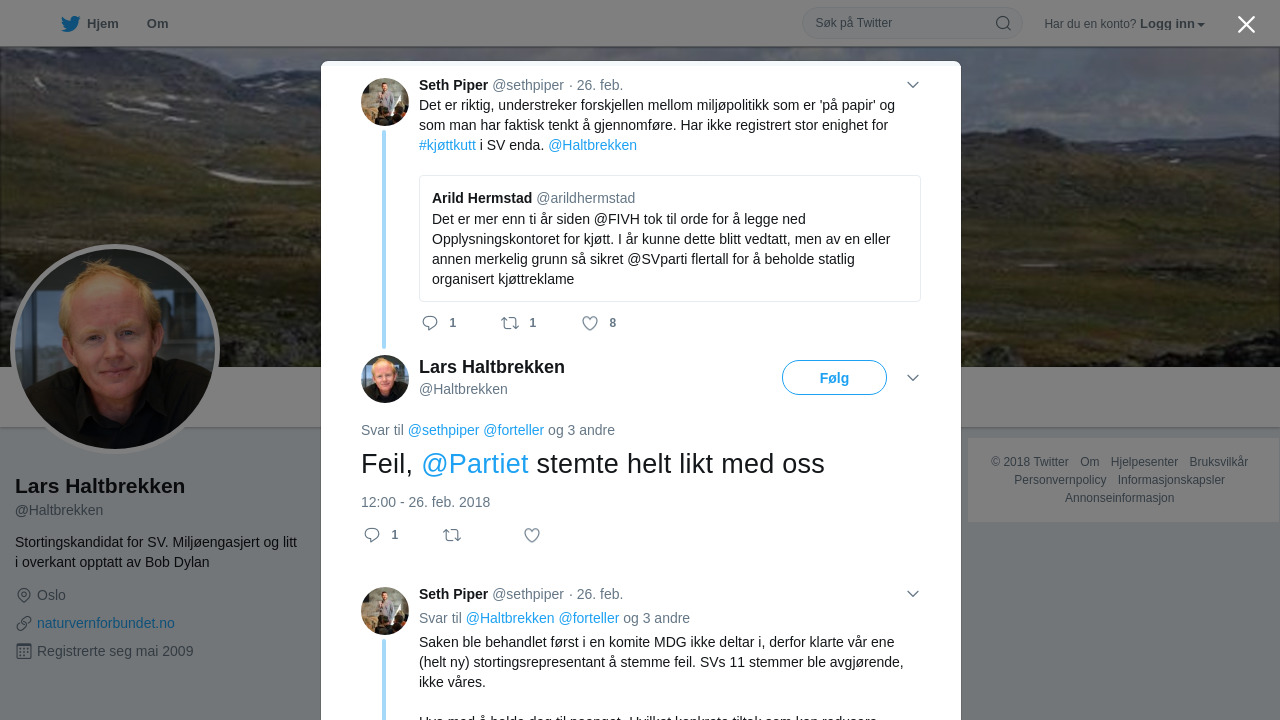Open the naturvernforbundet.no link
1280x720 pixels.
tap(106, 623)
